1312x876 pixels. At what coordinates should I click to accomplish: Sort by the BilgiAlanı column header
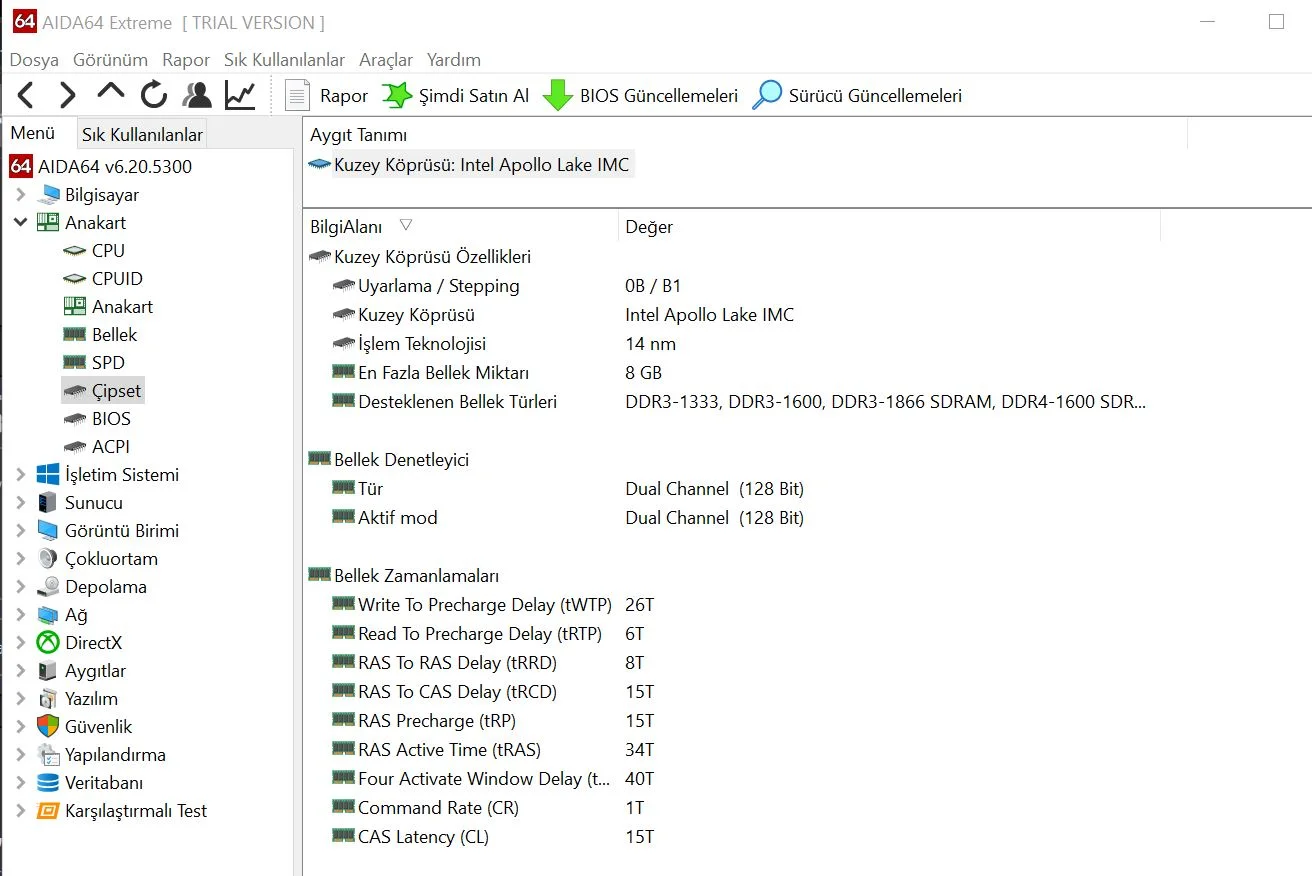tap(346, 227)
